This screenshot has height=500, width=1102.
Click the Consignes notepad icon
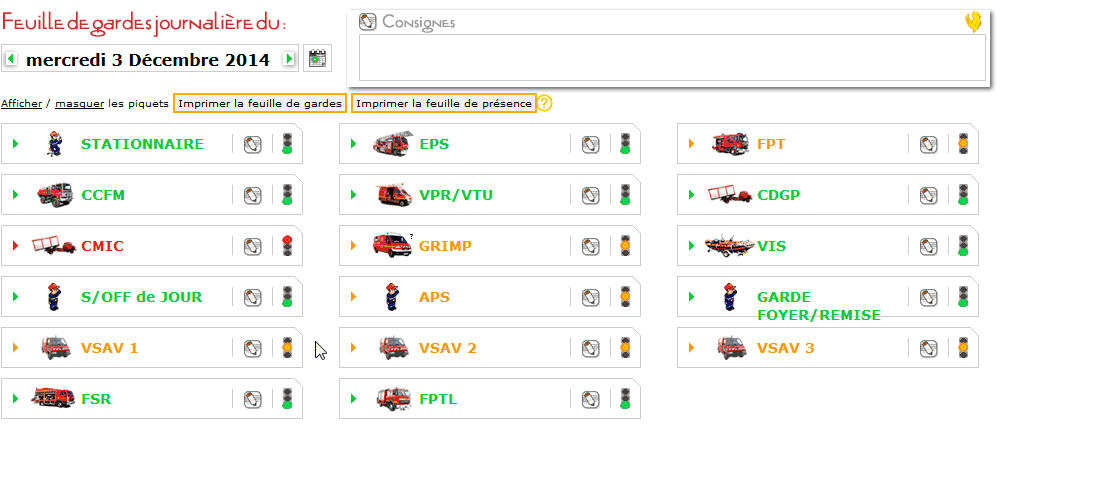pos(368,22)
